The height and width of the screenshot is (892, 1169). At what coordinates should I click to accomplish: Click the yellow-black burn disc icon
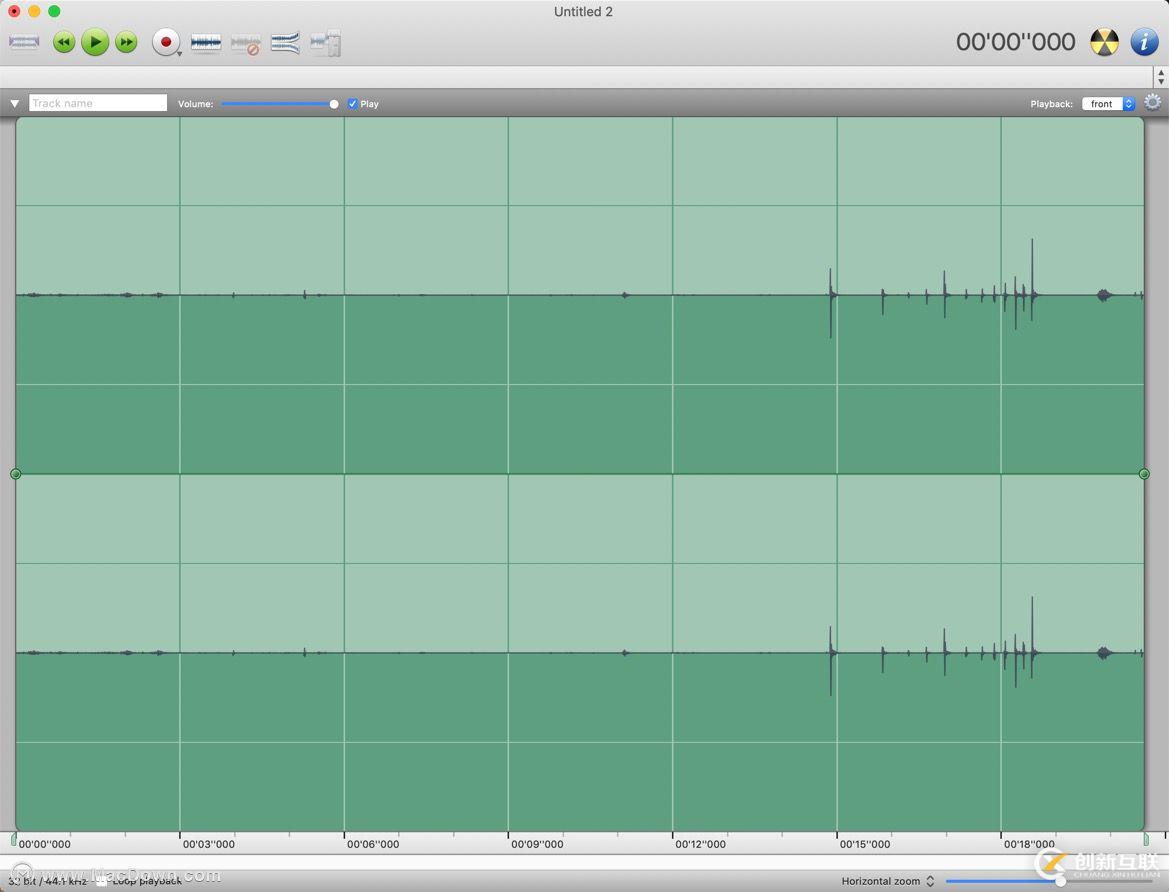point(1104,42)
